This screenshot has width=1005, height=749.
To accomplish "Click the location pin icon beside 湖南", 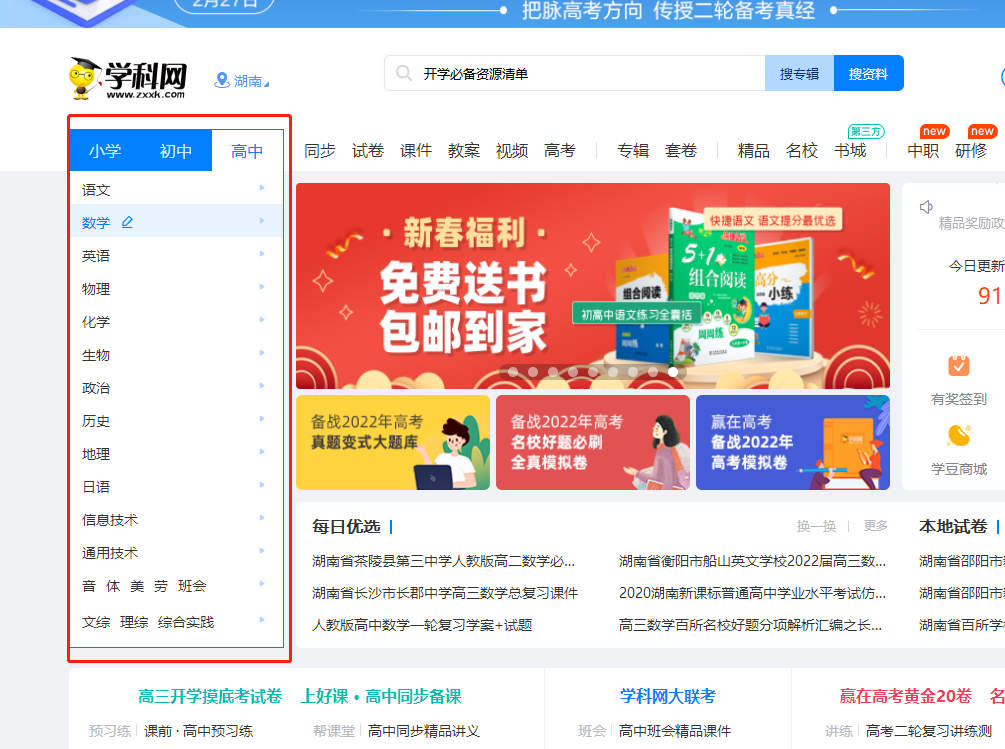I will pos(222,80).
